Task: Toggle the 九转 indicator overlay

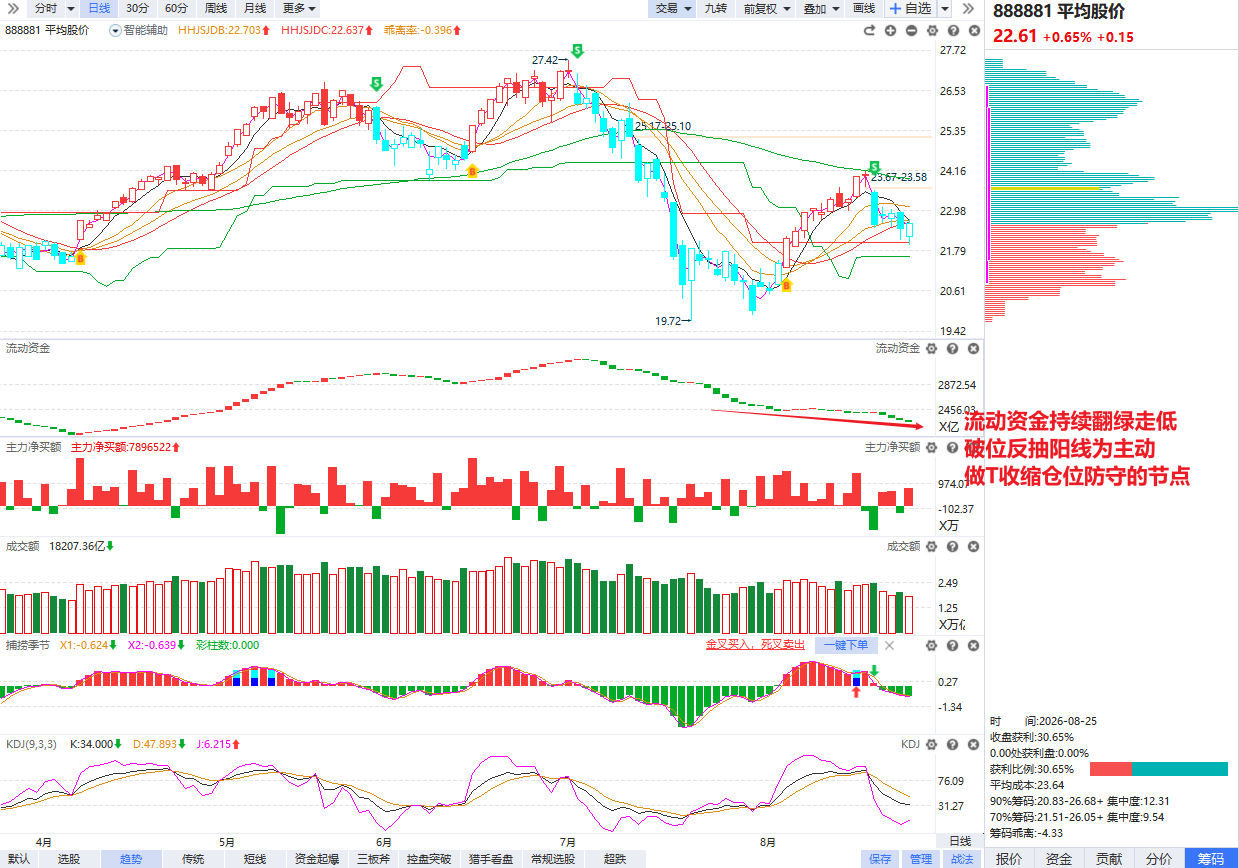Action: point(715,8)
